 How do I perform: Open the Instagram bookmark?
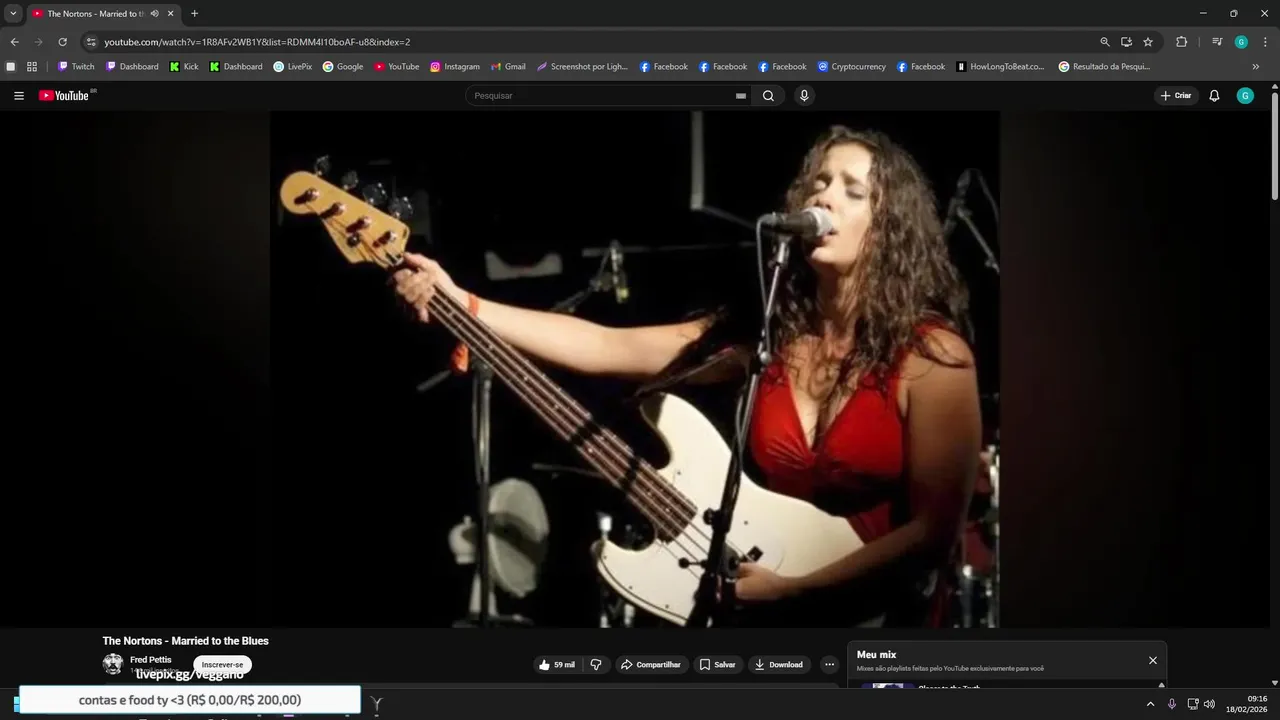455,67
